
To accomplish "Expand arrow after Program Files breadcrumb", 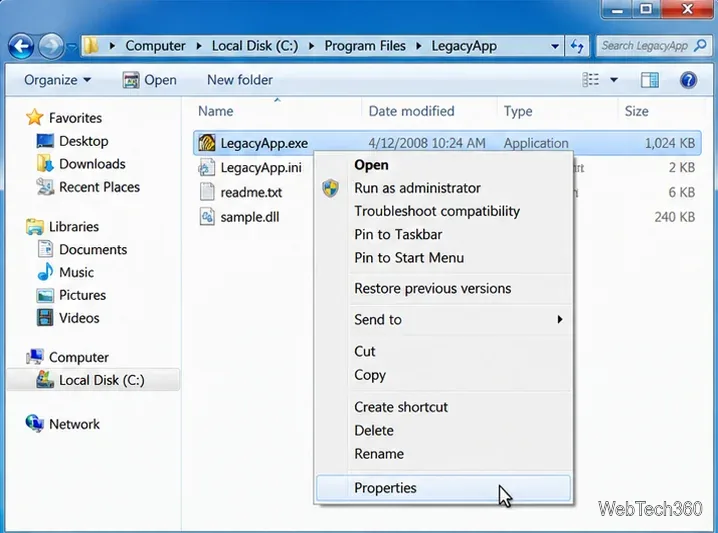I will pos(419,46).
